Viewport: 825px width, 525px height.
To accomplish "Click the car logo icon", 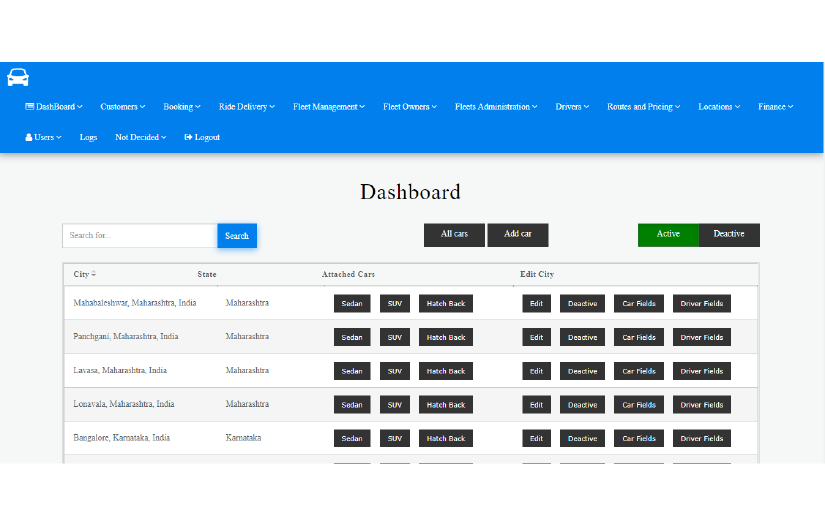I will 18,77.
